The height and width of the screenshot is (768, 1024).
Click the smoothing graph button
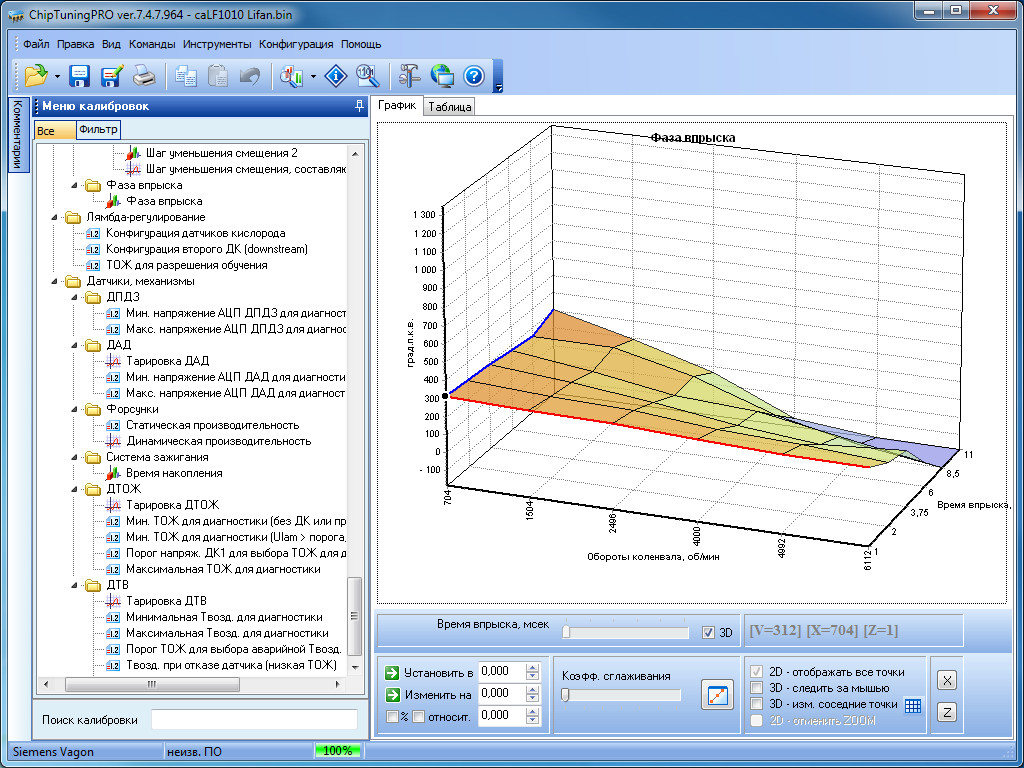pyautogui.click(x=717, y=694)
